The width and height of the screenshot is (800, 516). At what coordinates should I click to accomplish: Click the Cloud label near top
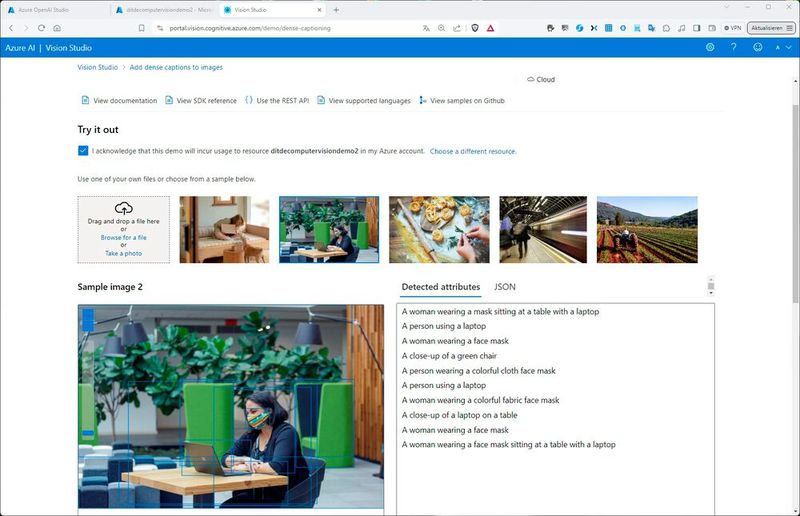(541, 79)
